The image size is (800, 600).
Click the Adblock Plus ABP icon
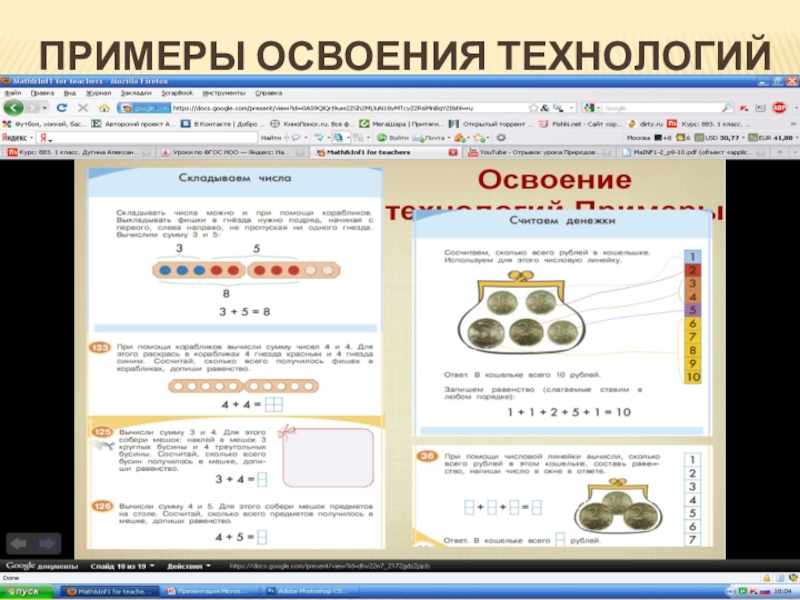[778, 107]
